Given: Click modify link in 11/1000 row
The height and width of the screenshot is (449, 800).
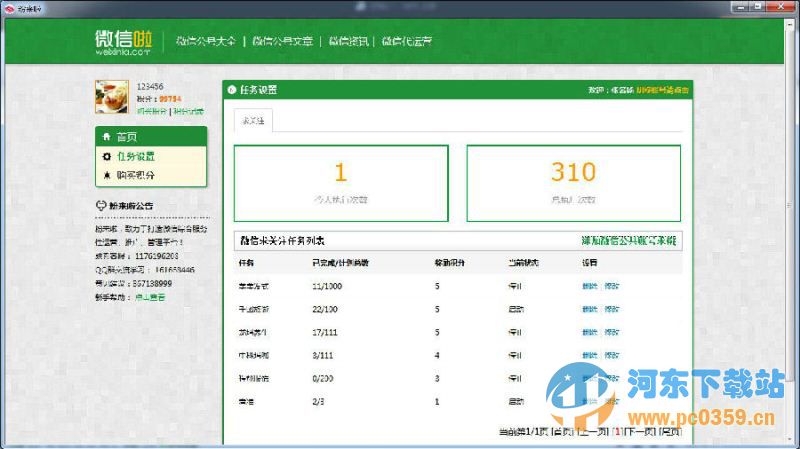Looking at the screenshot, I should pyautogui.click(x=612, y=286).
